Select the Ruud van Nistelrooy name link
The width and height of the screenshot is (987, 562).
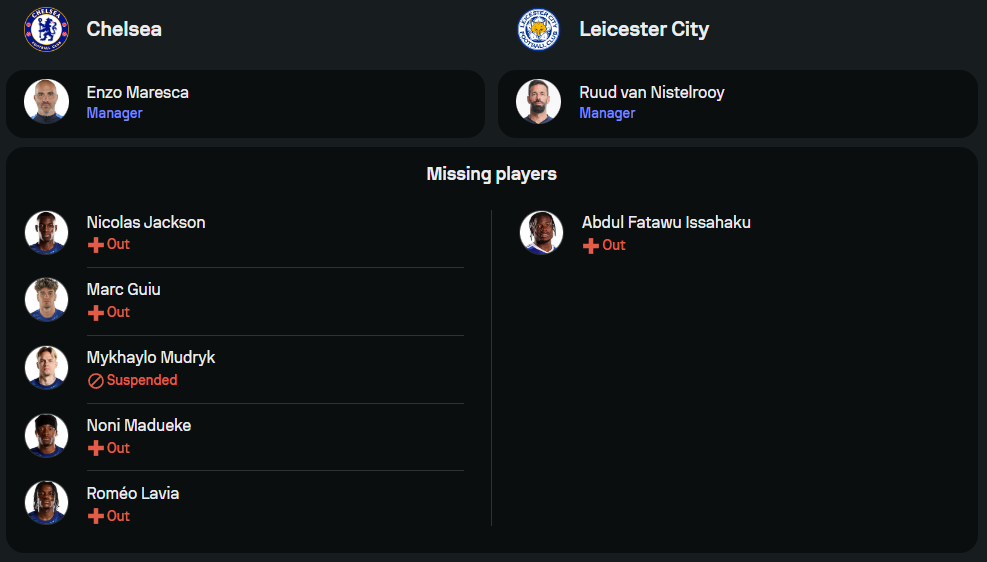tap(652, 92)
